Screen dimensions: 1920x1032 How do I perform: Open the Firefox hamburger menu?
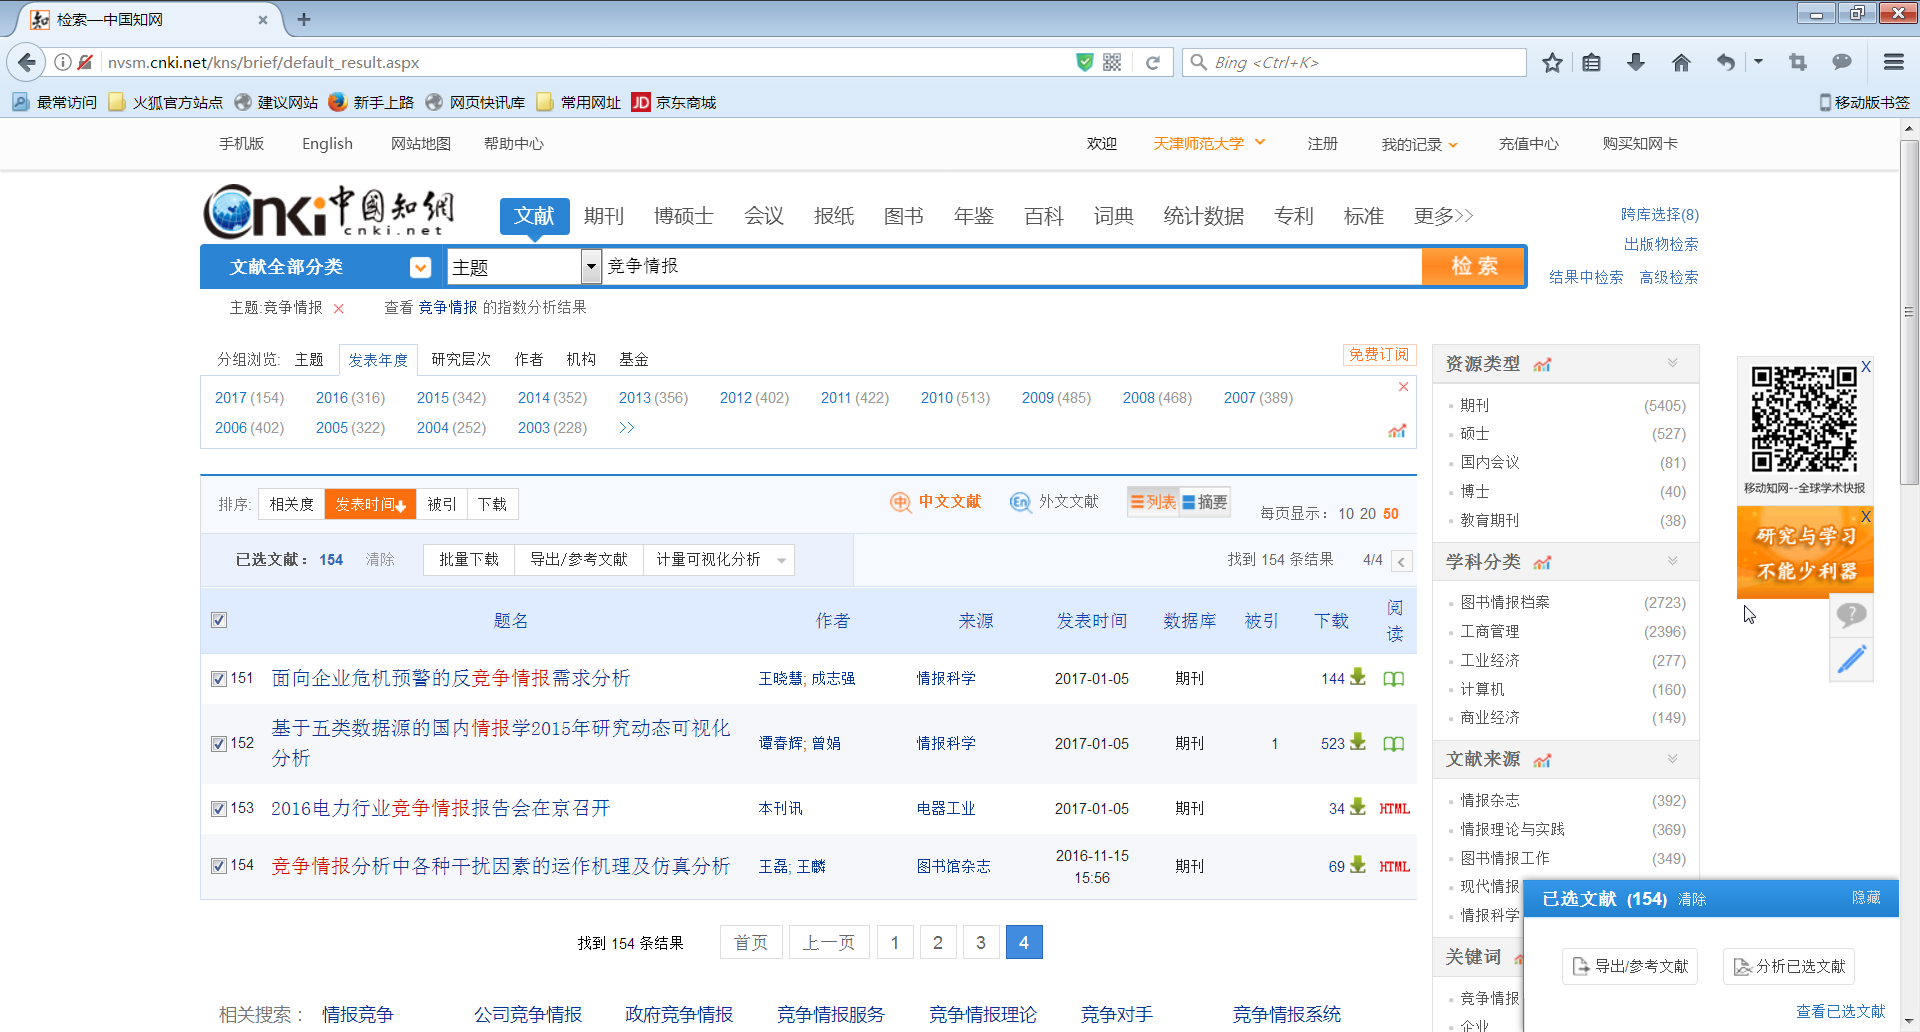(x=1893, y=62)
